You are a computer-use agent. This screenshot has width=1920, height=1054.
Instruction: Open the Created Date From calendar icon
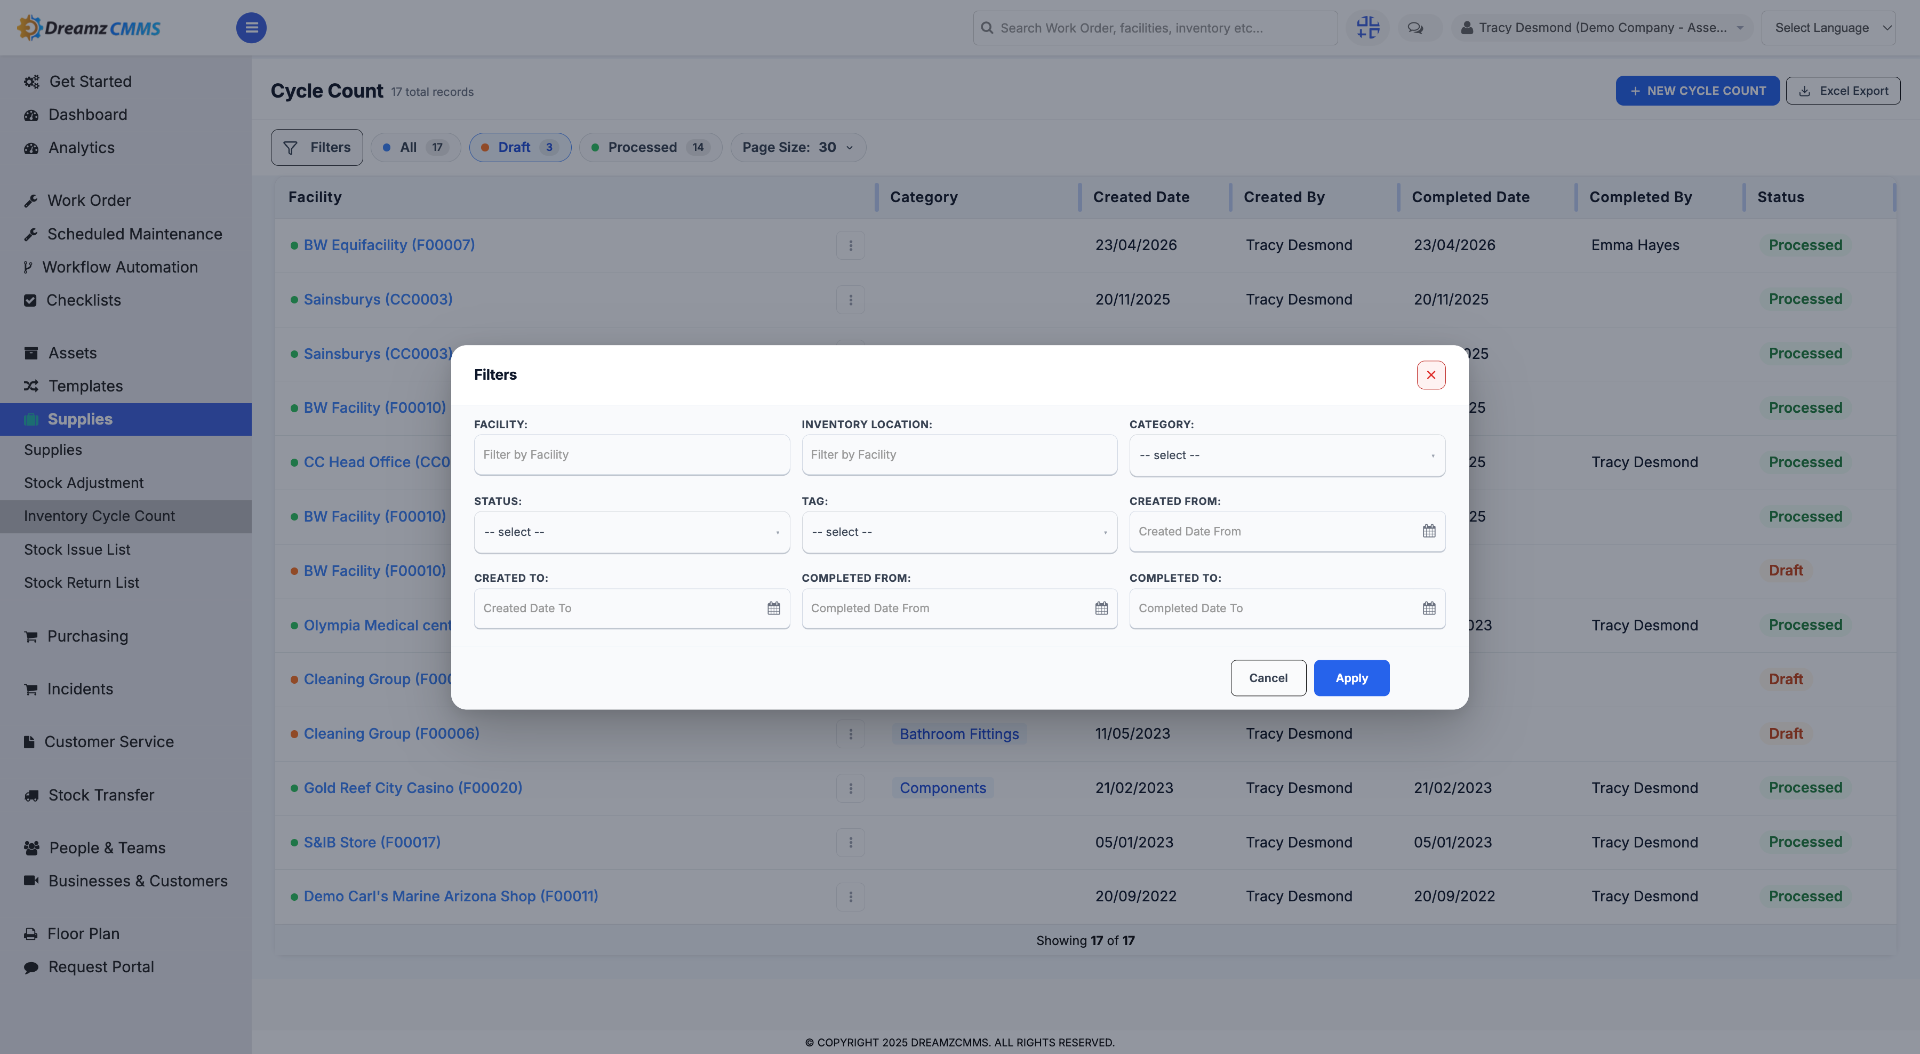coord(1429,531)
